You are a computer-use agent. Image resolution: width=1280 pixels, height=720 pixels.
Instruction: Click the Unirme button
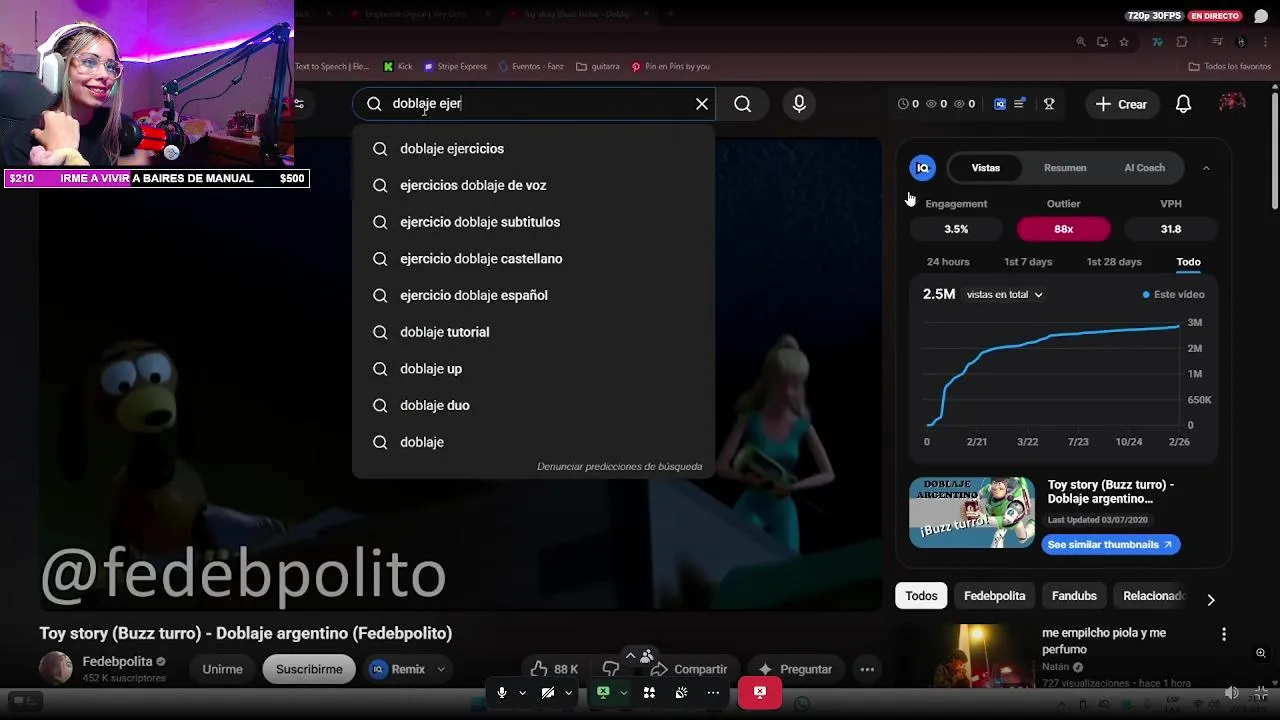[x=222, y=669]
